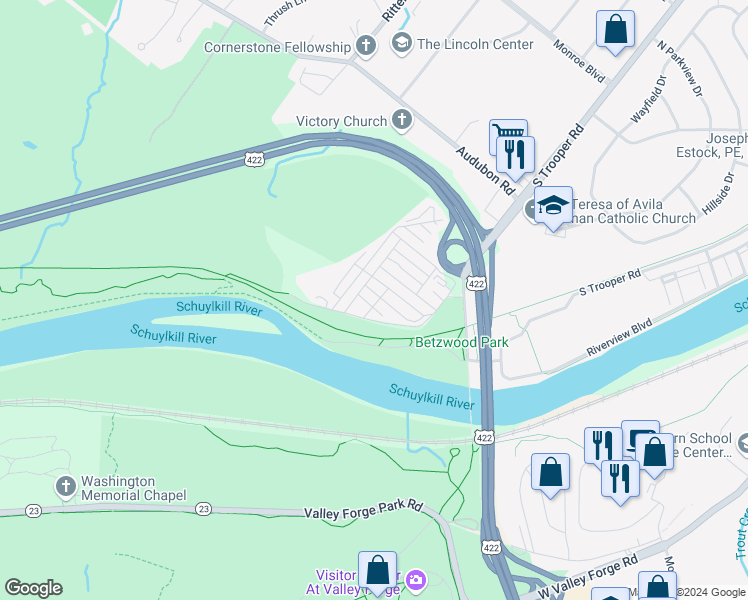Click the Schuylkill River label near the bridge
The image size is (748, 600).
[x=432, y=397]
